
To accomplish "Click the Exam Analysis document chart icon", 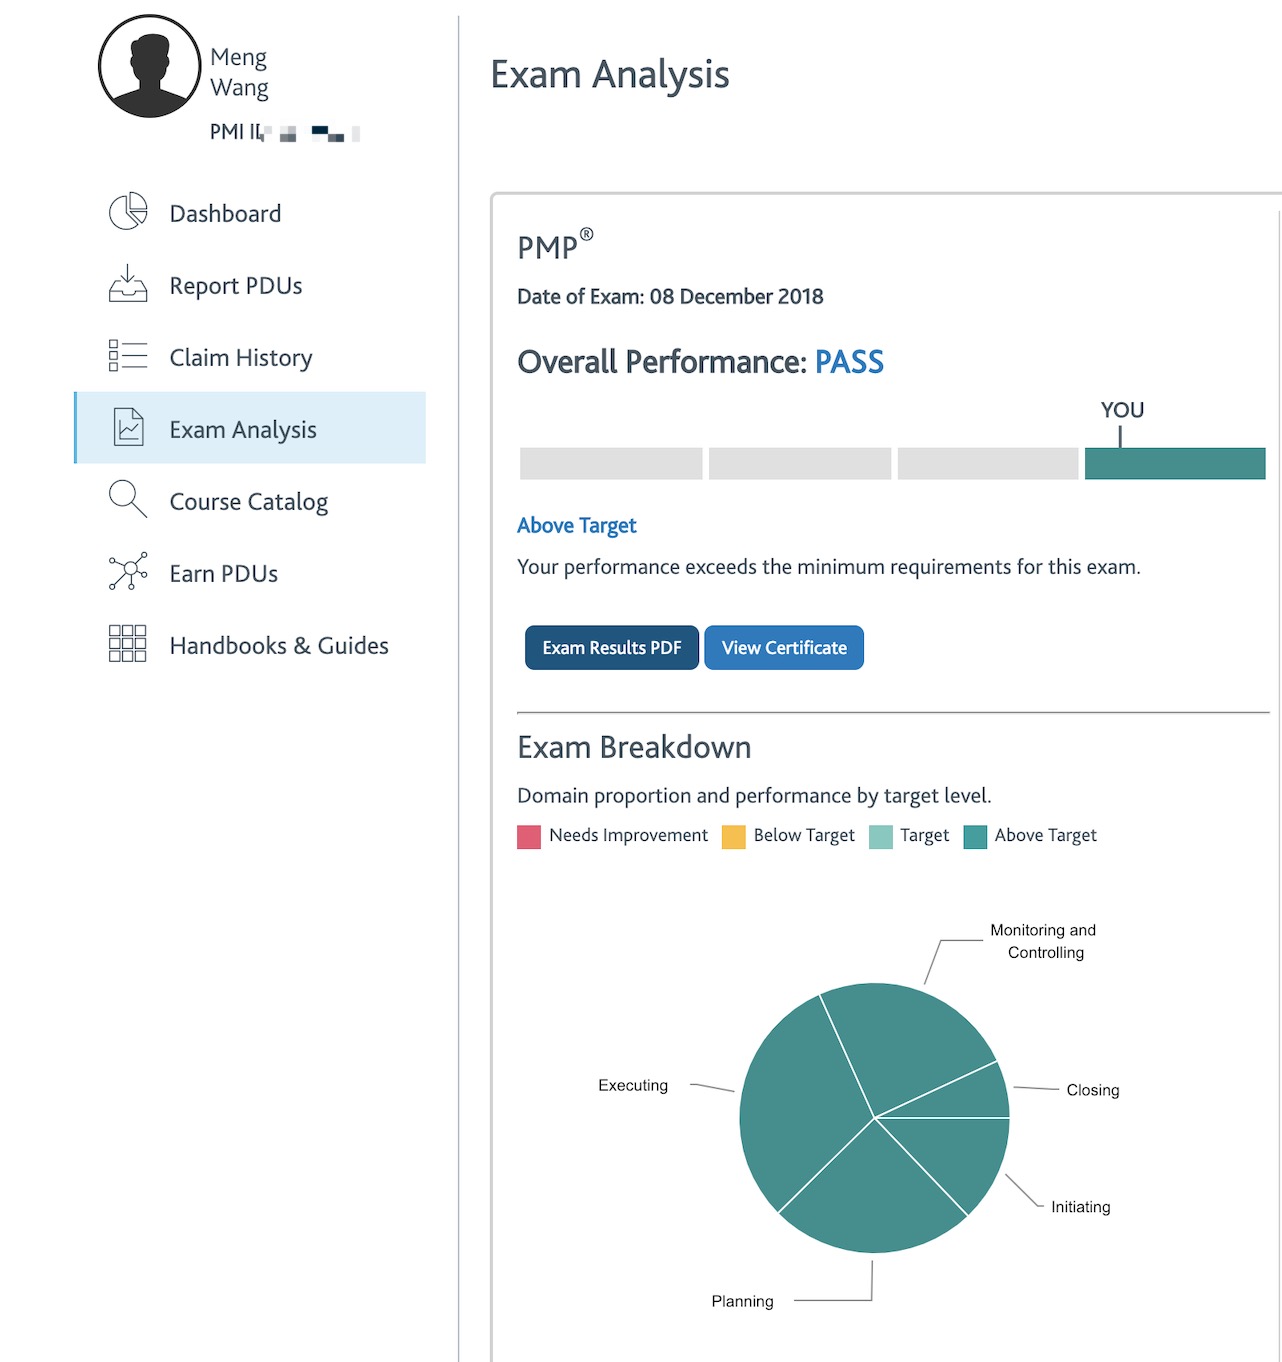I will click(128, 428).
